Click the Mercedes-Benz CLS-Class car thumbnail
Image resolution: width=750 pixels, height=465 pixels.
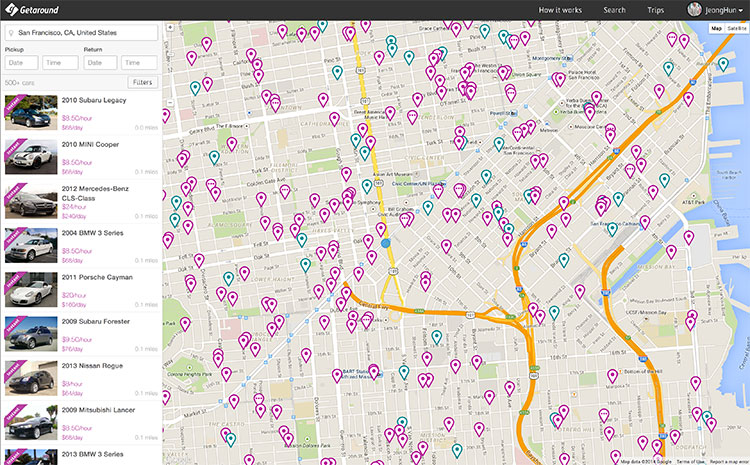coord(31,201)
